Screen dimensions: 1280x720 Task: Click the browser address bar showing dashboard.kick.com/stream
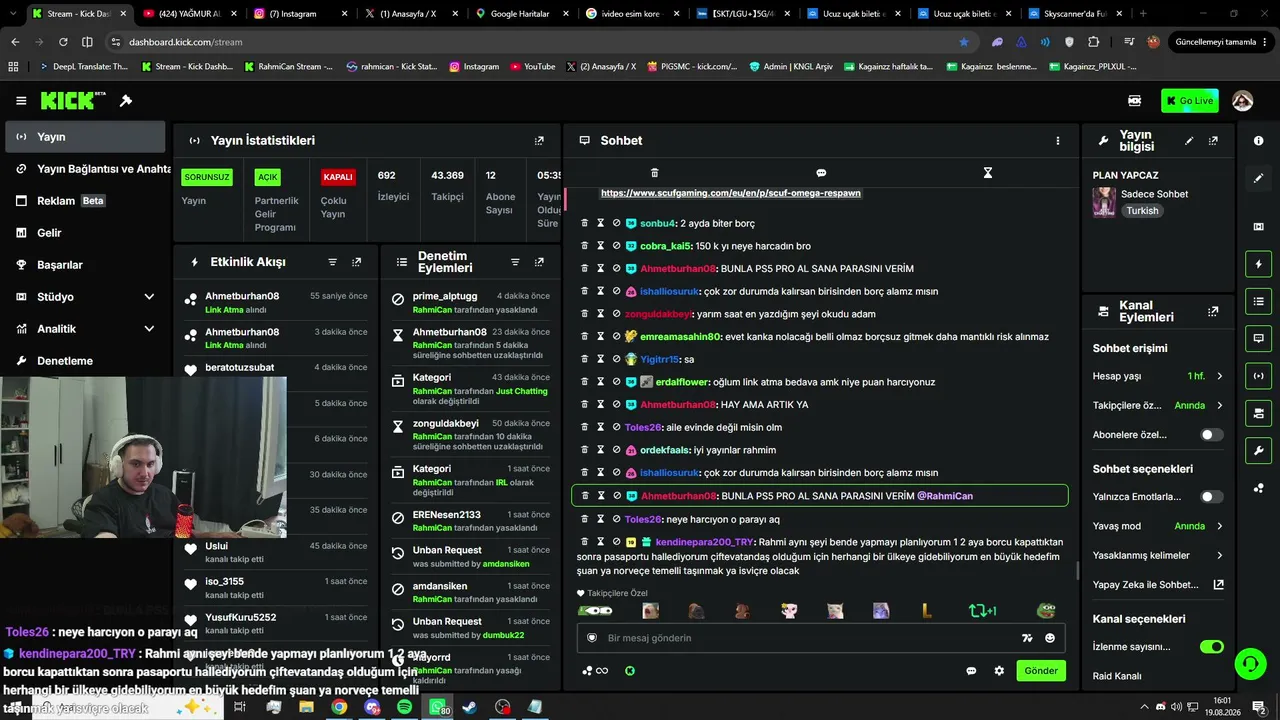coord(540,42)
